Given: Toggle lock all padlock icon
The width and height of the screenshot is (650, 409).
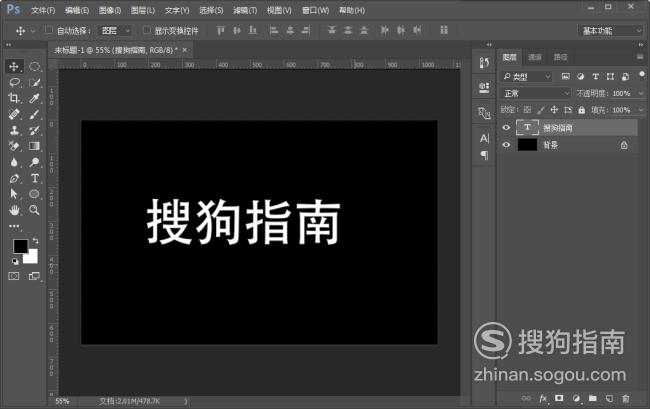Looking at the screenshot, I should (x=582, y=110).
